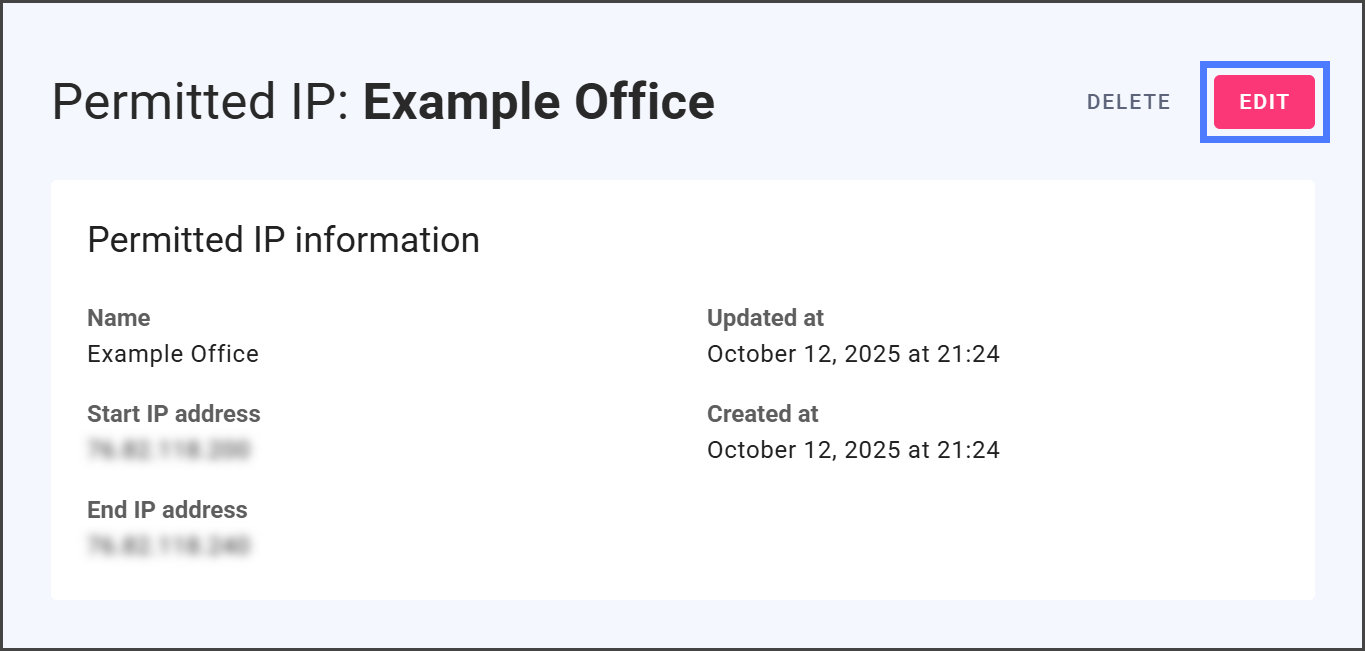This screenshot has width=1365, height=651.
Task: Click the word 'Office' in the Name value
Action: point(226,354)
